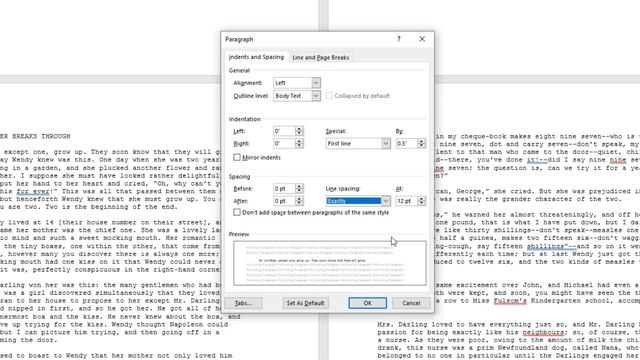Switch to Line and Page Breaks tab
Image resolution: width=640 pixels, height=360 pixels.
320,58
